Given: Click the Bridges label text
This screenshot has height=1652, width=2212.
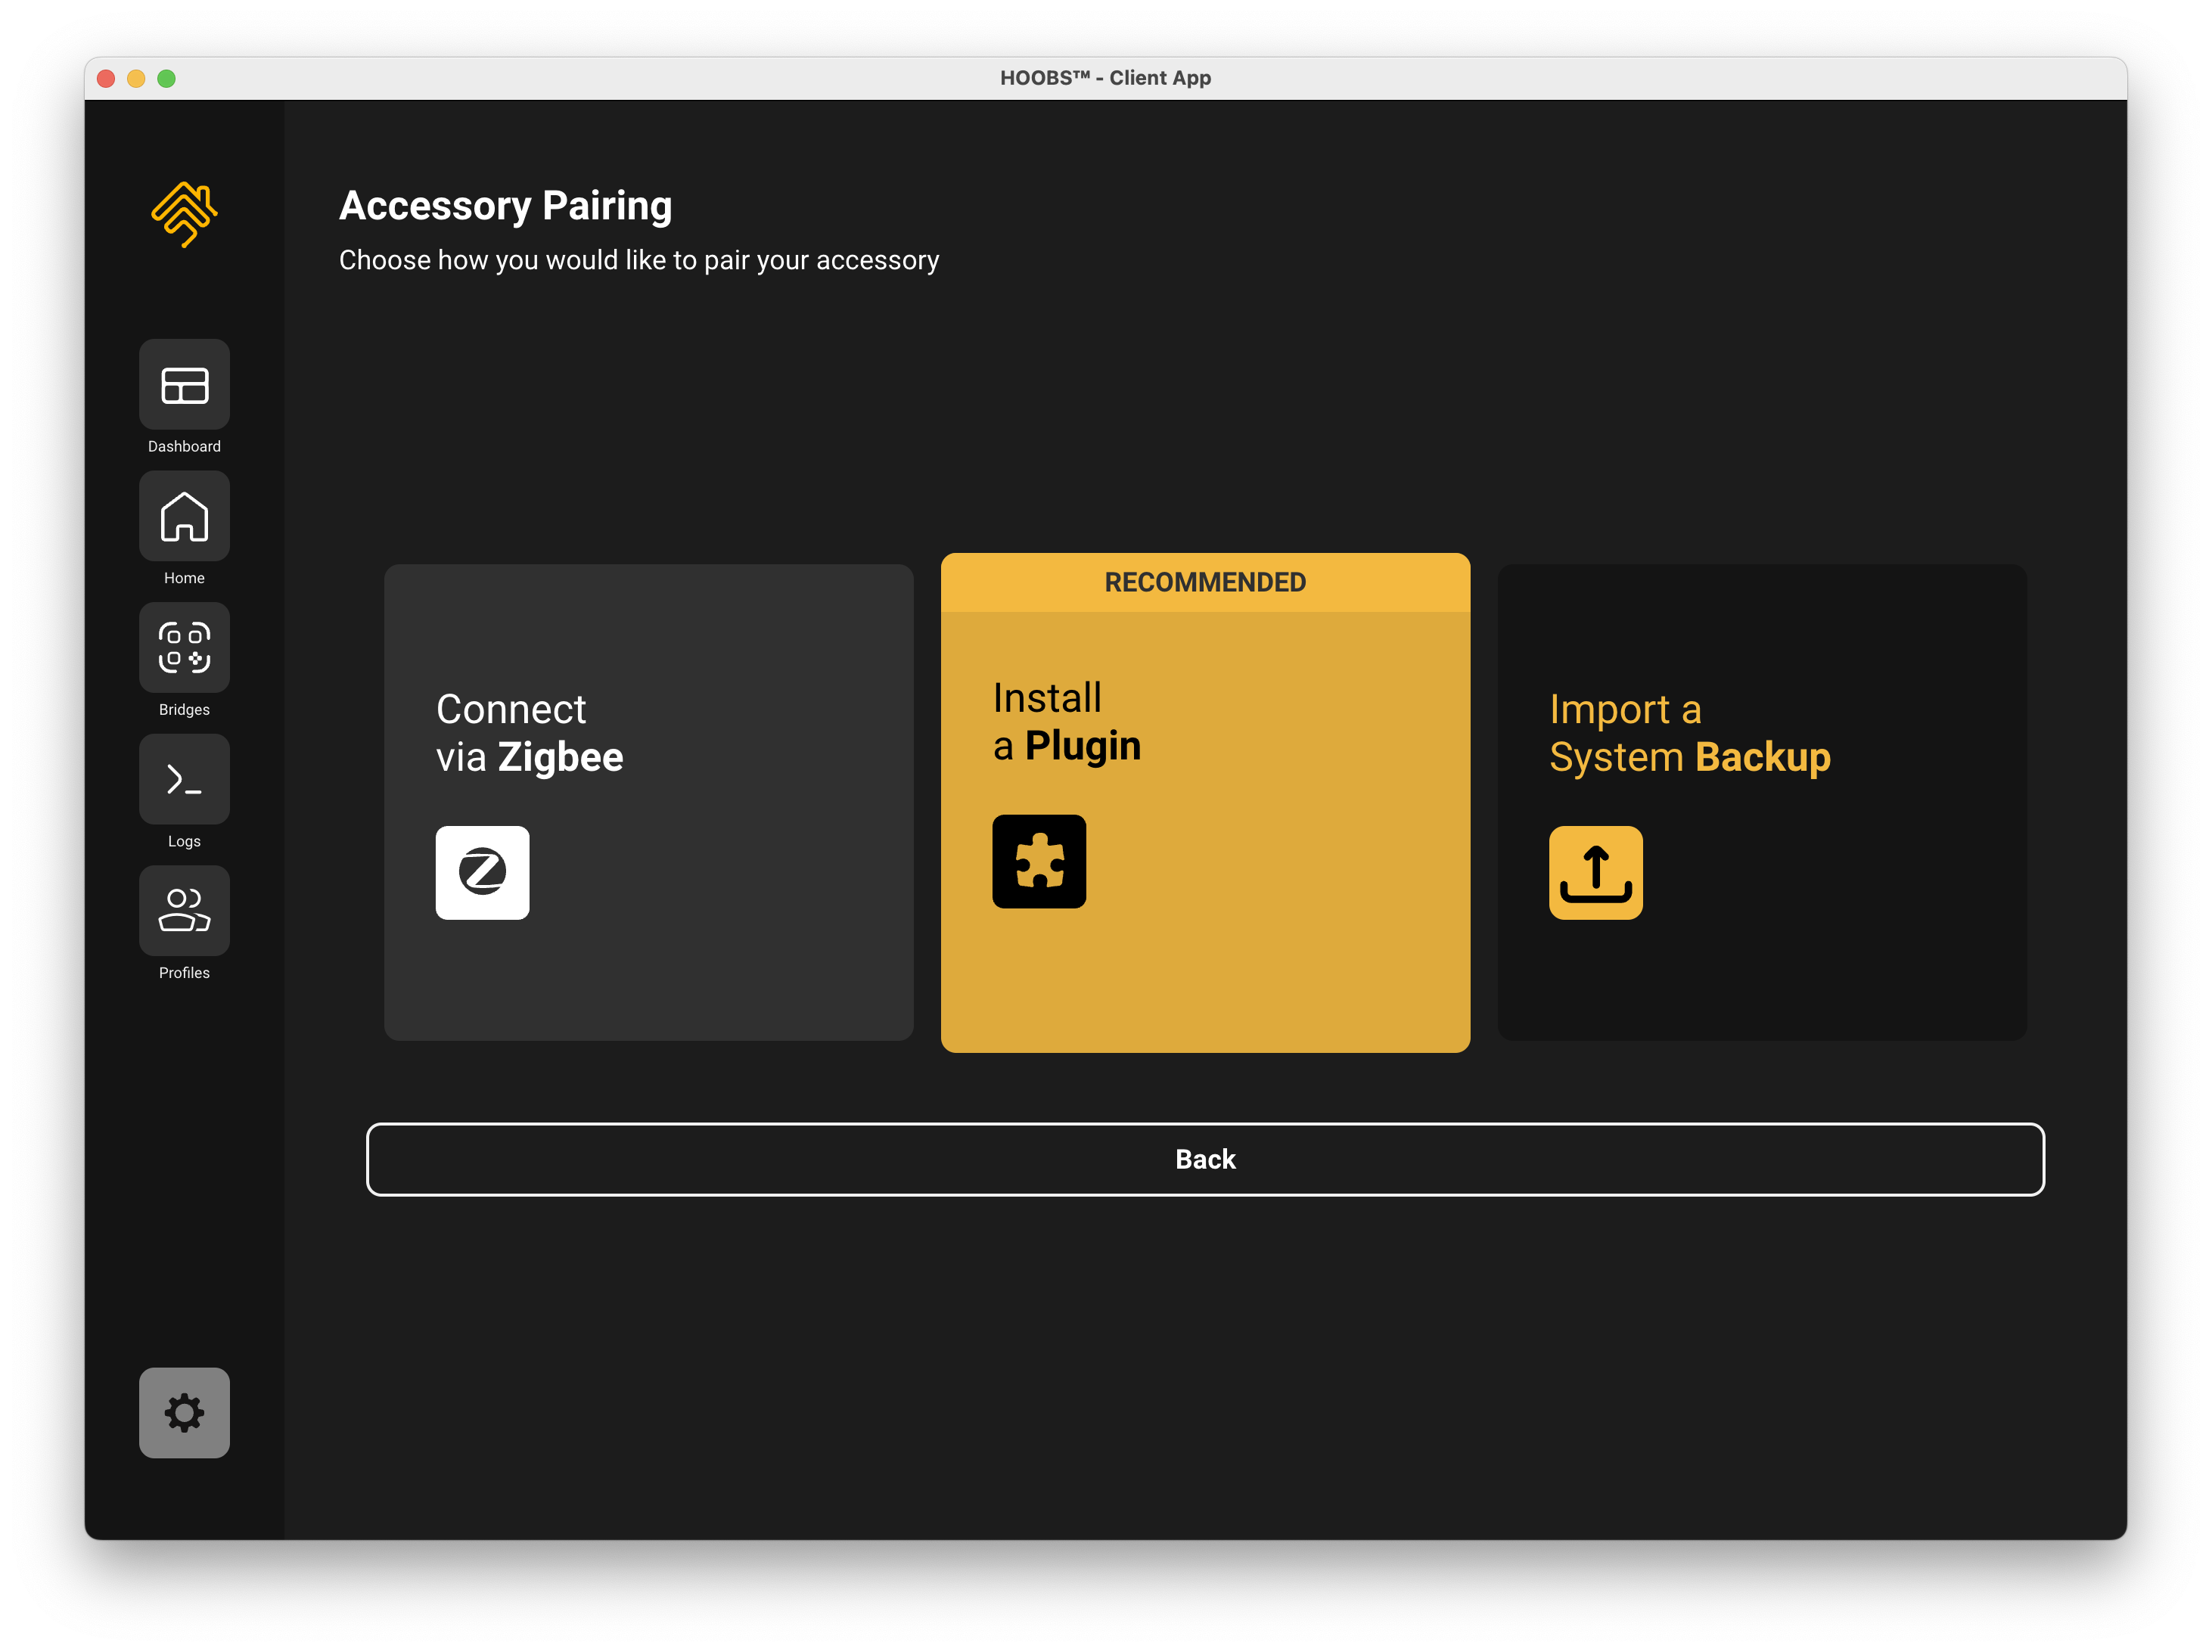Looking at the screenshot, I should [184, 709].
